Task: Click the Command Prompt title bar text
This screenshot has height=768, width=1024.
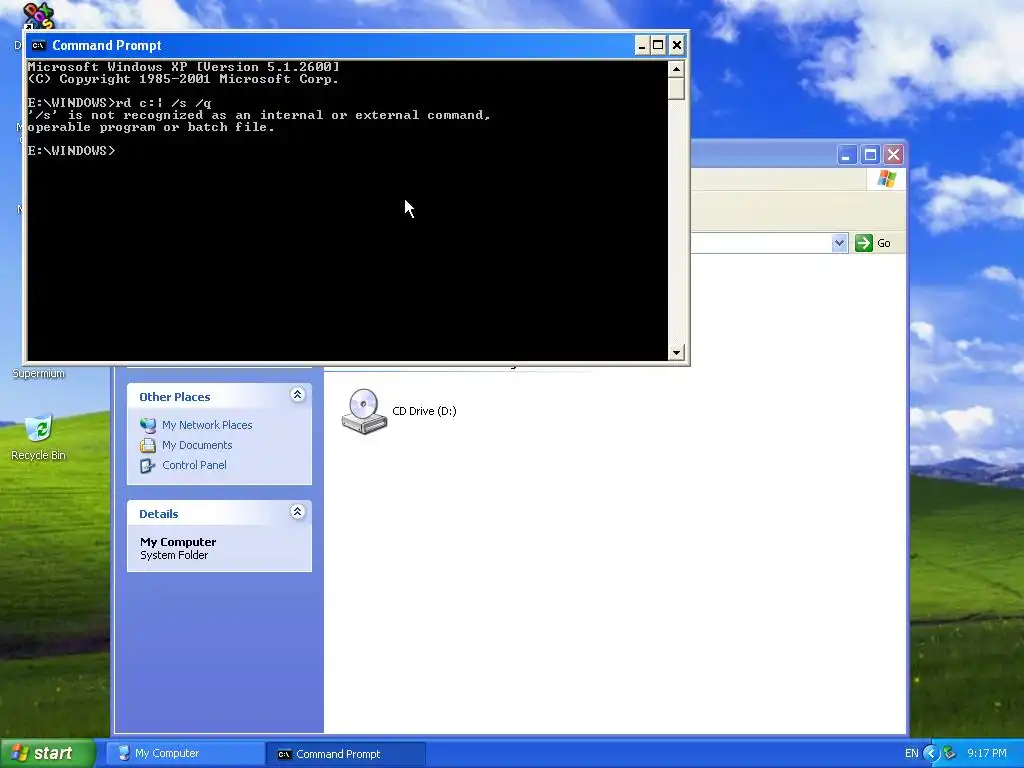Action: pyautogui.click(x=106, y=45)
